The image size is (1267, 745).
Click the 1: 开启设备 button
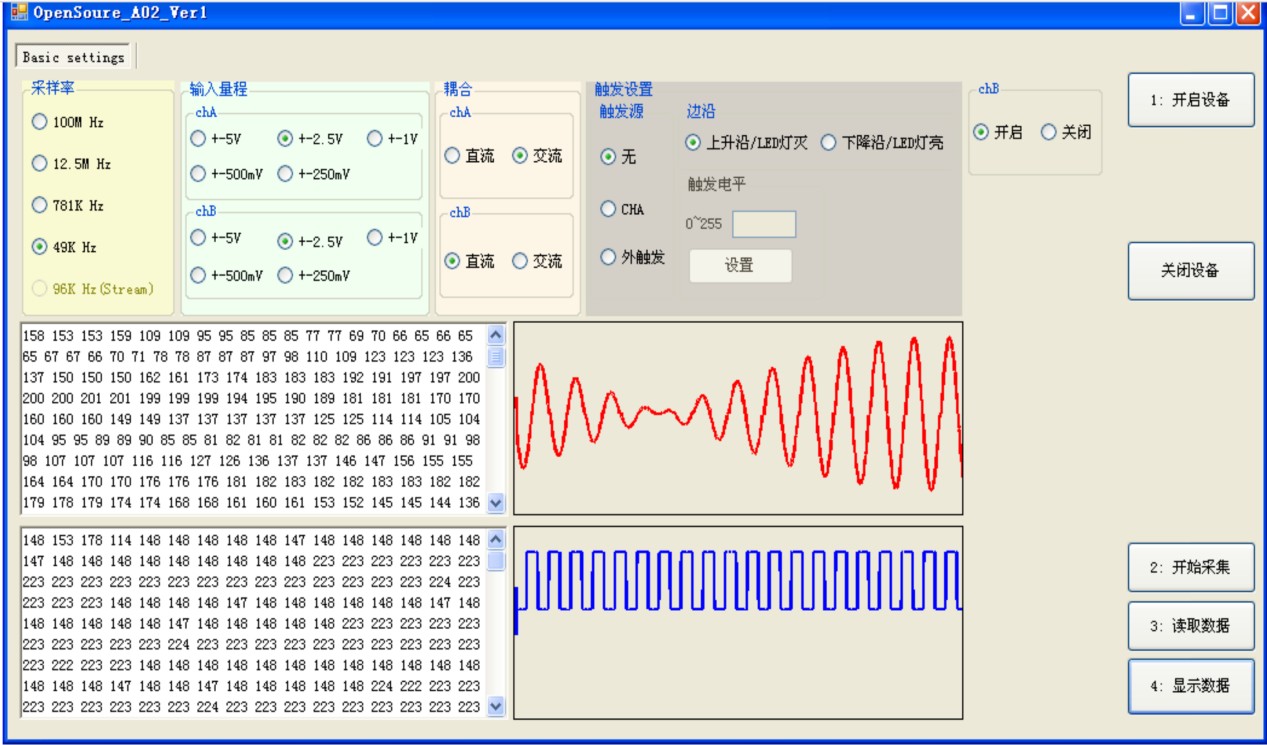click(1191, 100)
